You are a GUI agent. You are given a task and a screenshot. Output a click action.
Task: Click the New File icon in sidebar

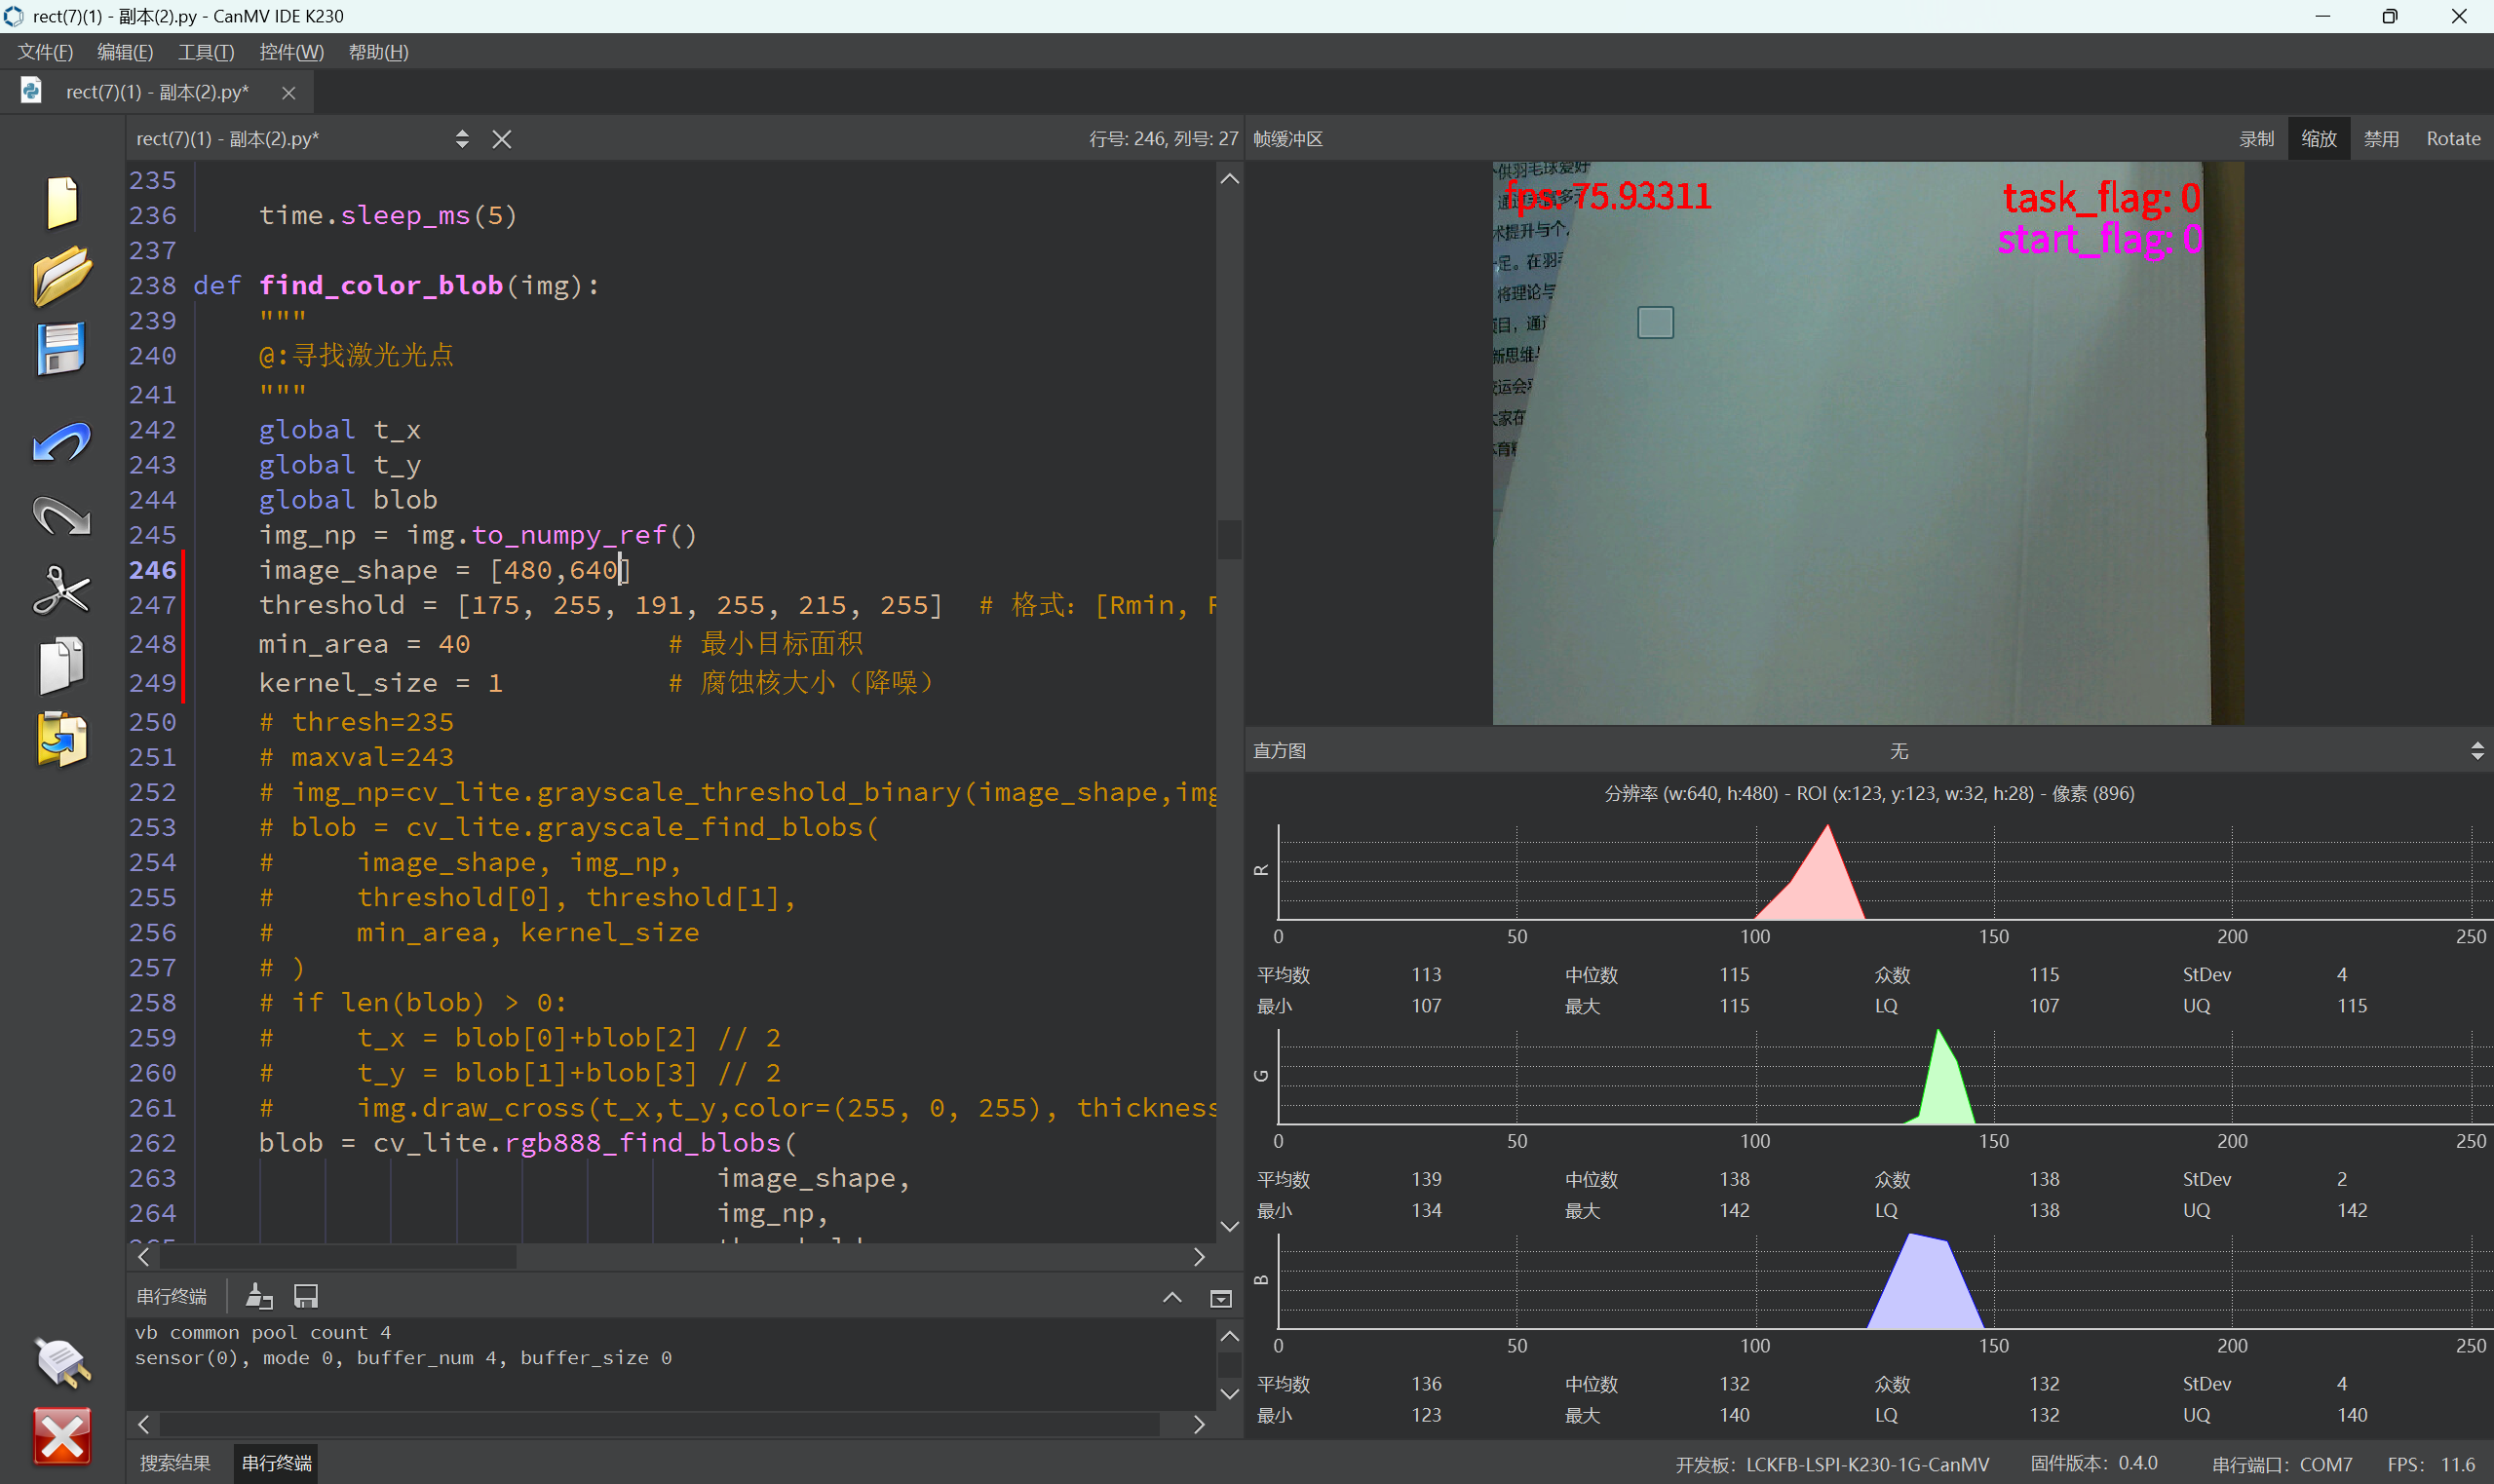(62, 202)
